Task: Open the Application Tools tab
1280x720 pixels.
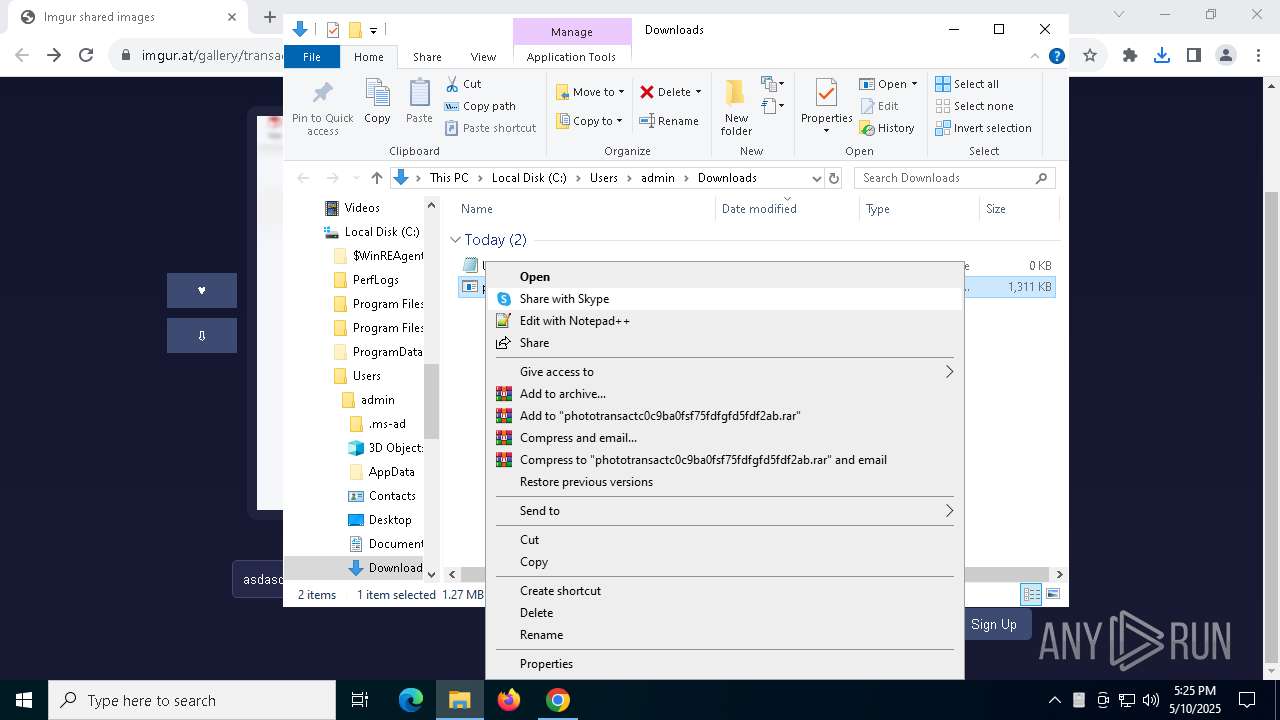Action: [571, 57]
